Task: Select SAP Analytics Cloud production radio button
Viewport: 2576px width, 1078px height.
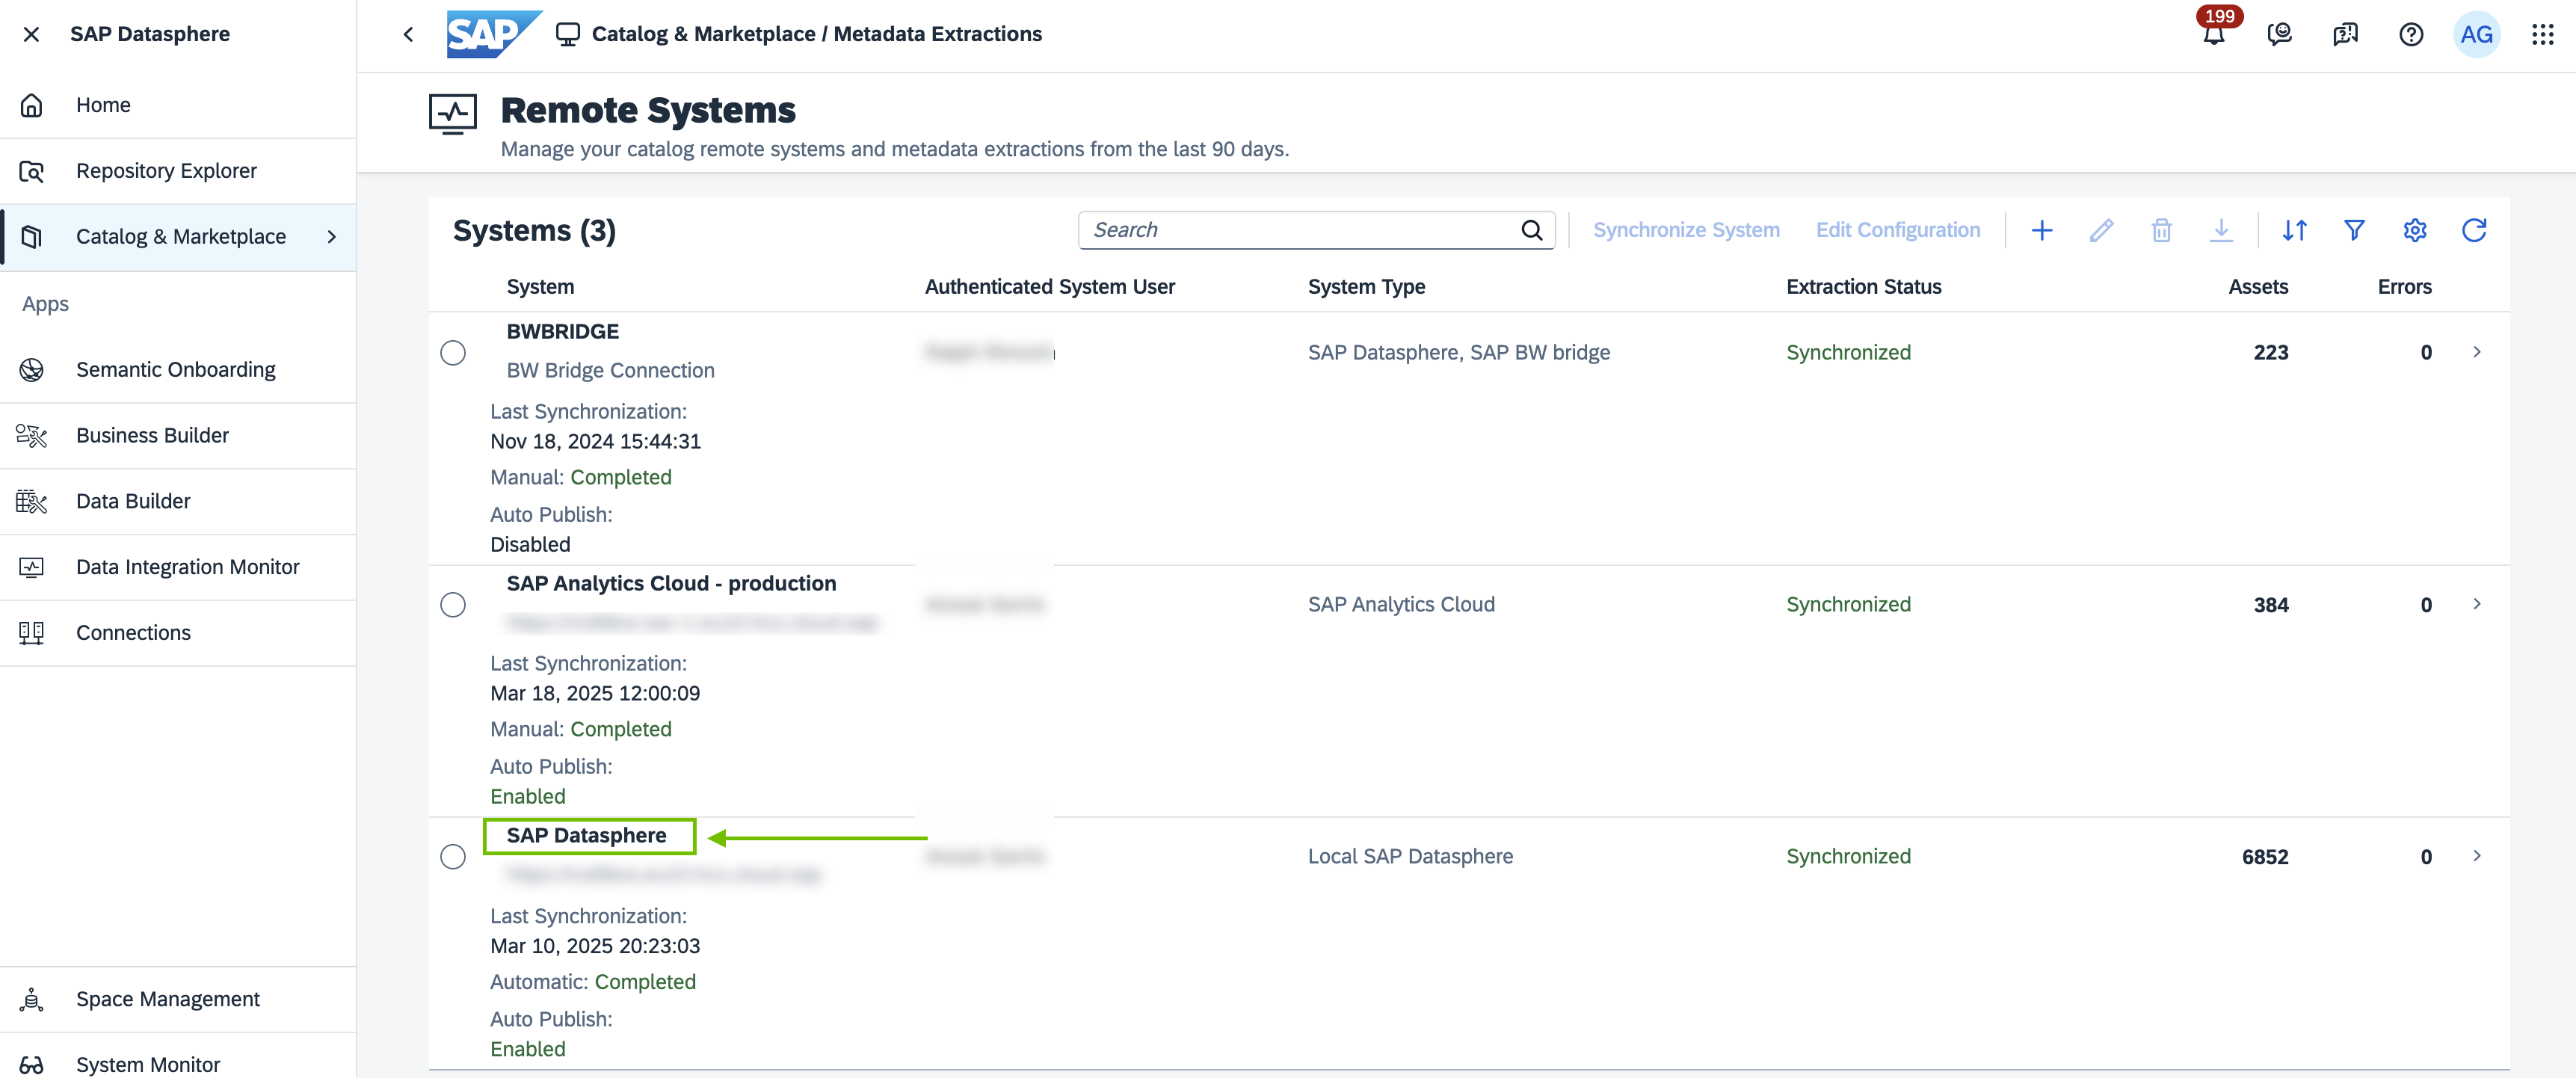Action: (x=453, y=605)
